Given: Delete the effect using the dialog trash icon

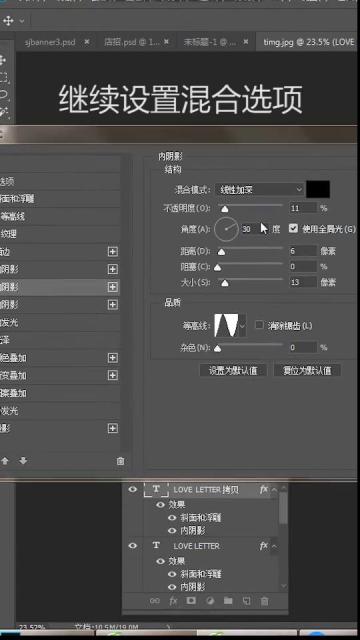Looking at the screenshot, I should [120, 461].
